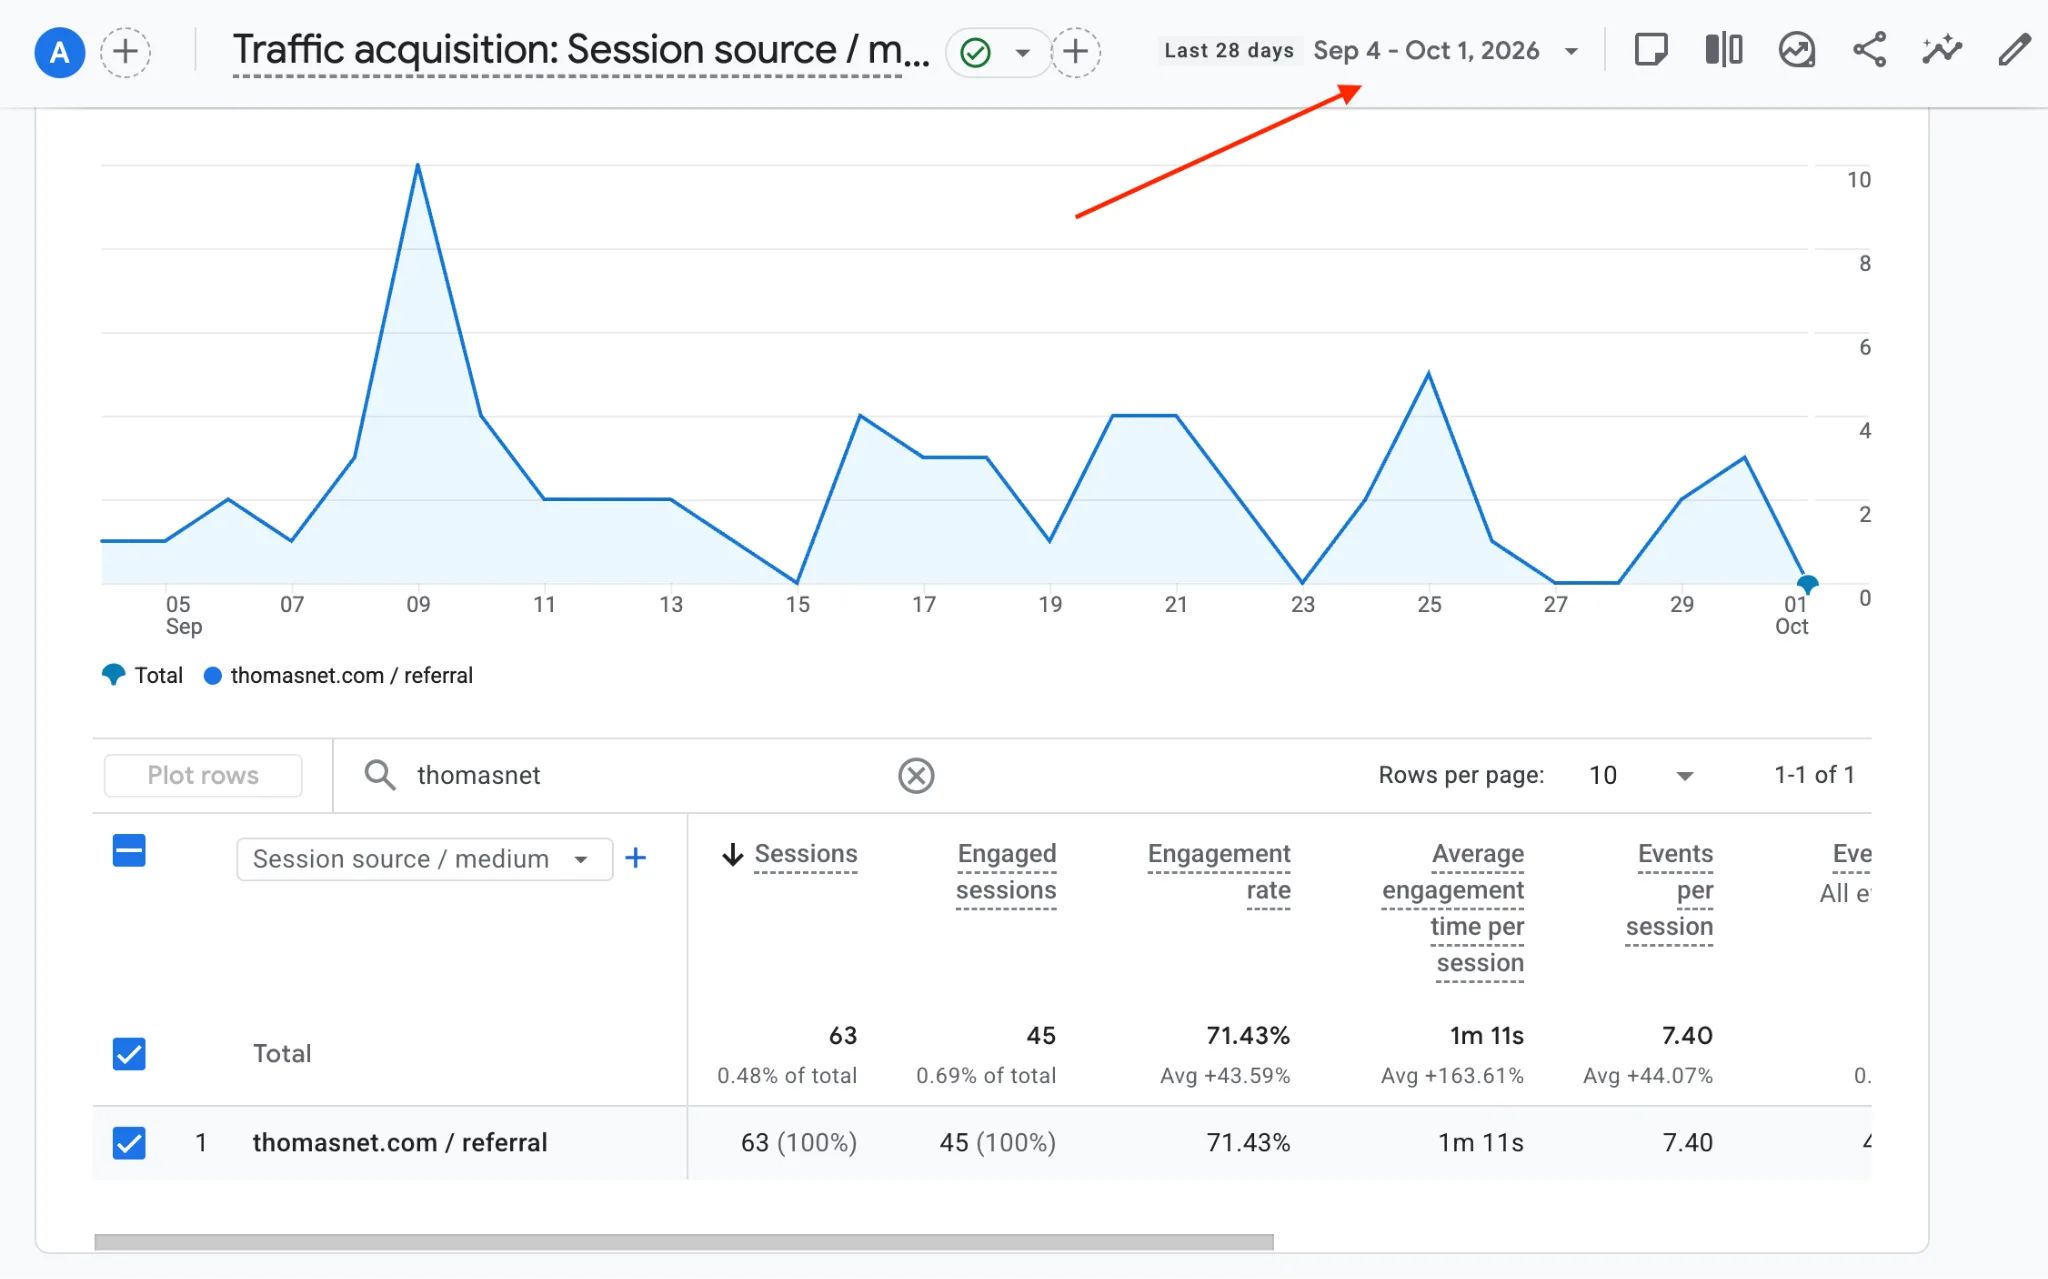Click the Engaged sessions column header
2048x1279 pixels.
point(1005,872)
